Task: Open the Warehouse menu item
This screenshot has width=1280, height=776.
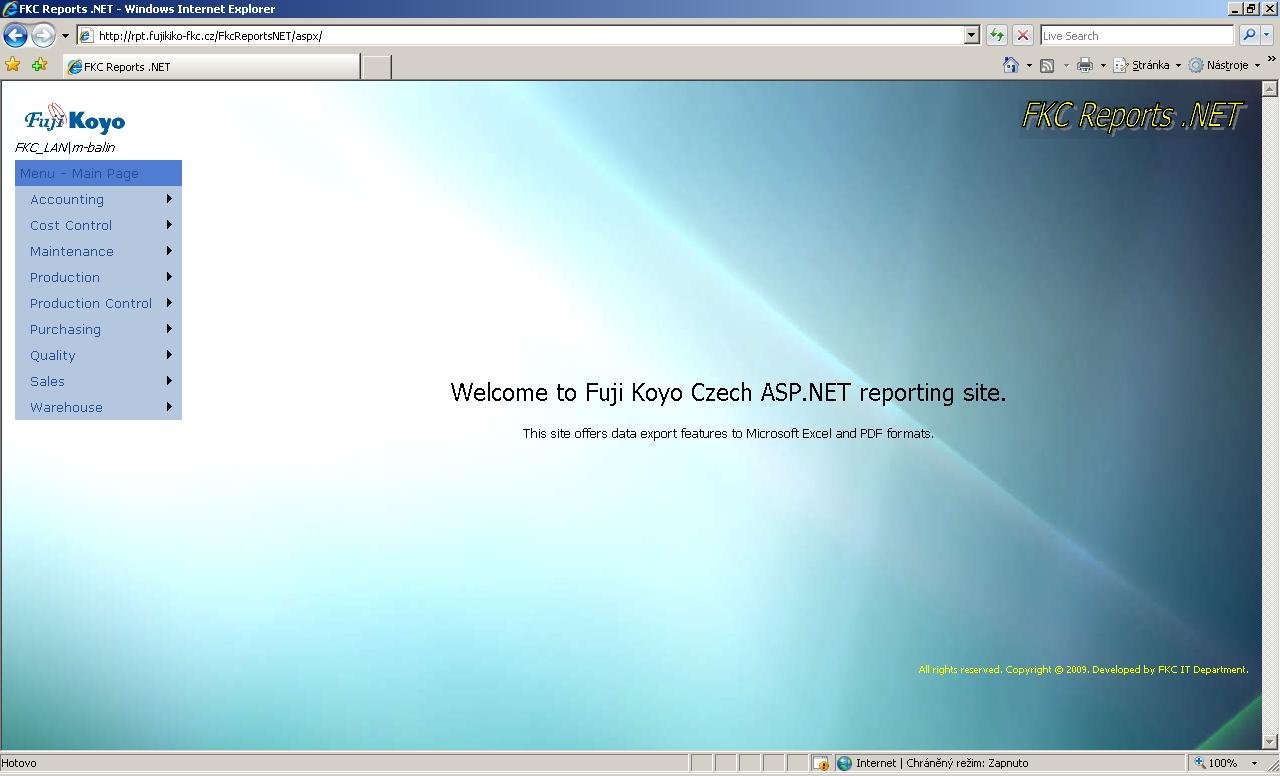Action: tap(98, 407)
